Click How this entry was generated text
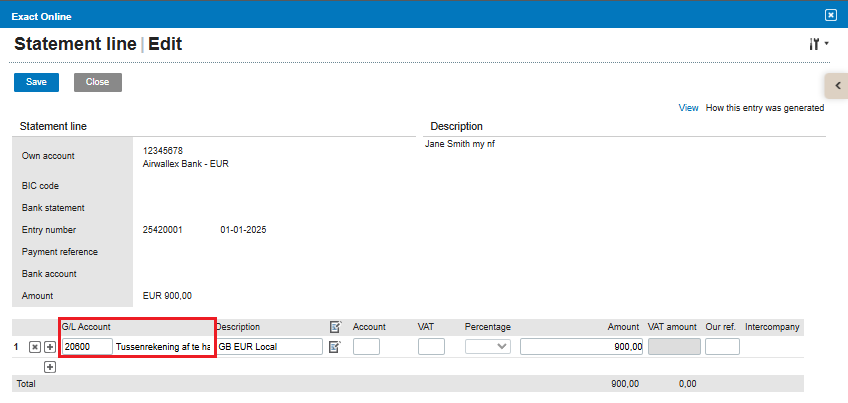This screenshot has height=403, width=848. click(765, 108)
